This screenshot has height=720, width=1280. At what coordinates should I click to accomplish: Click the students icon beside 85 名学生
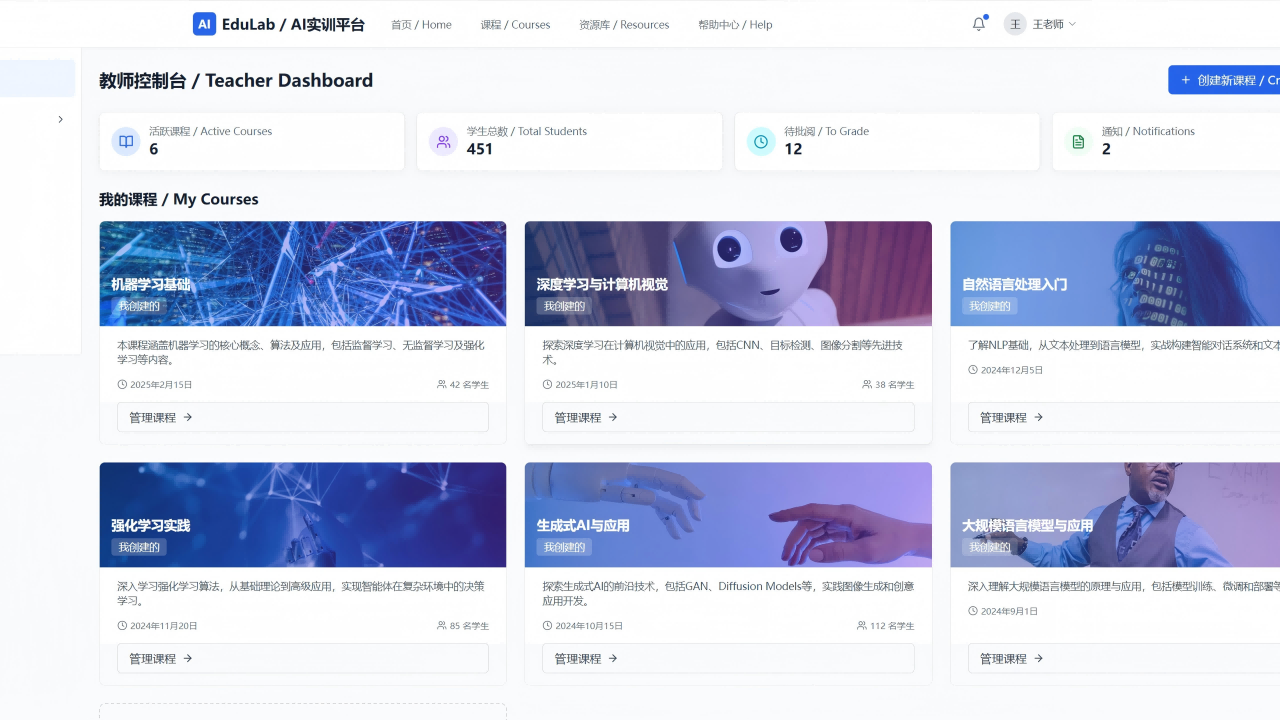(x=442, y=625)
